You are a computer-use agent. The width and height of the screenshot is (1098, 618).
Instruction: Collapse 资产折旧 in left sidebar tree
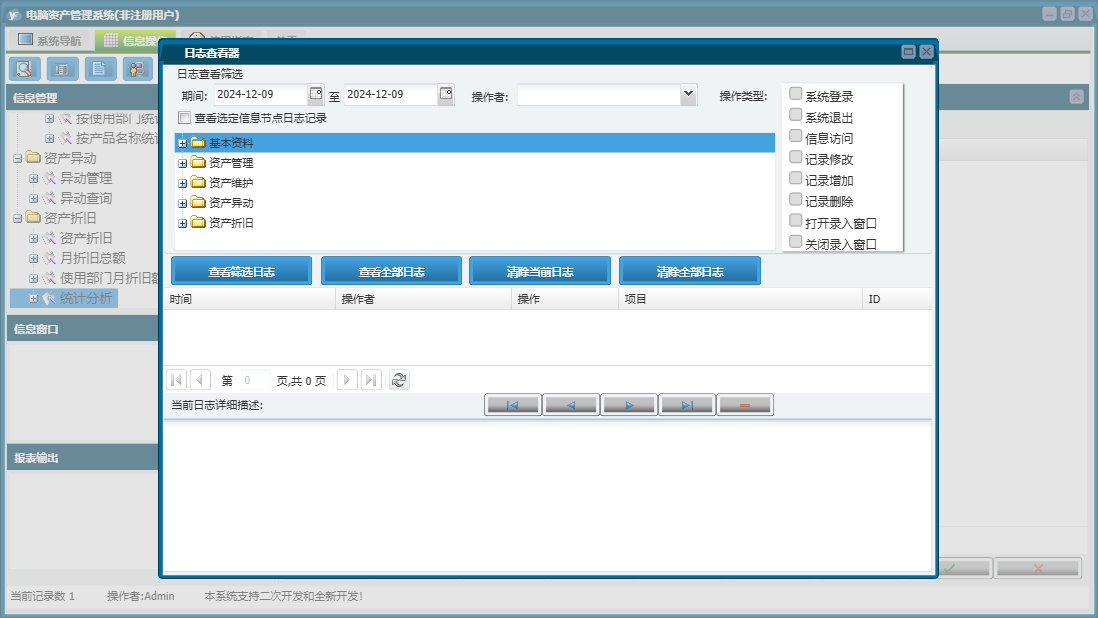pyautogui.click(x=18, y=218)
